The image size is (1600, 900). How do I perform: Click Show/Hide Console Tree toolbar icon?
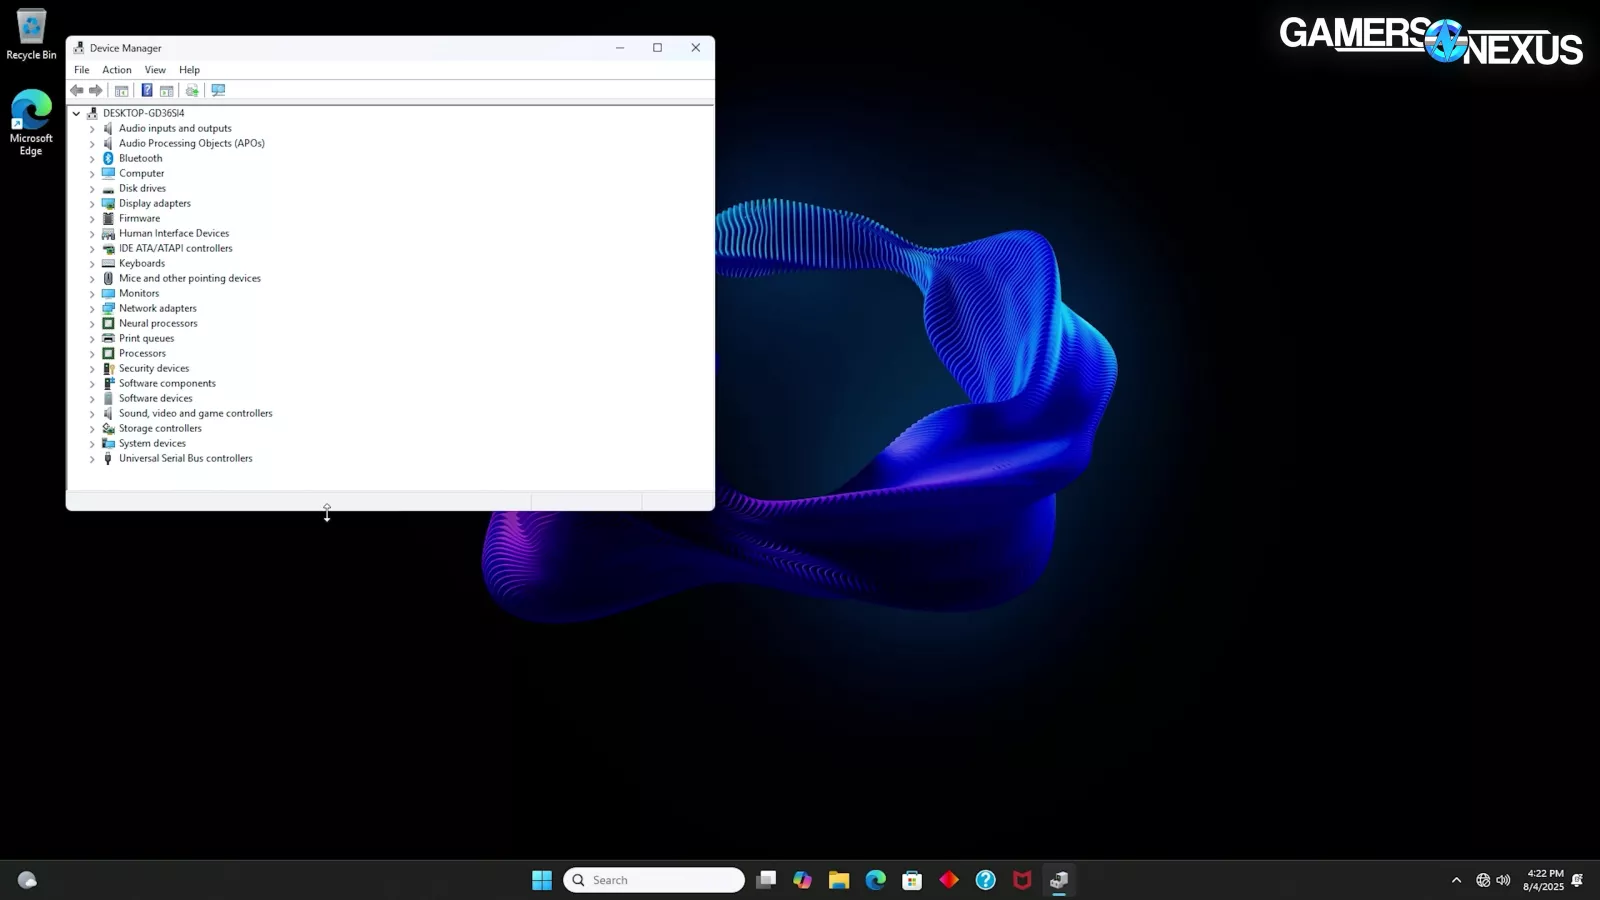pyautogui.click(x=122, y=91)
